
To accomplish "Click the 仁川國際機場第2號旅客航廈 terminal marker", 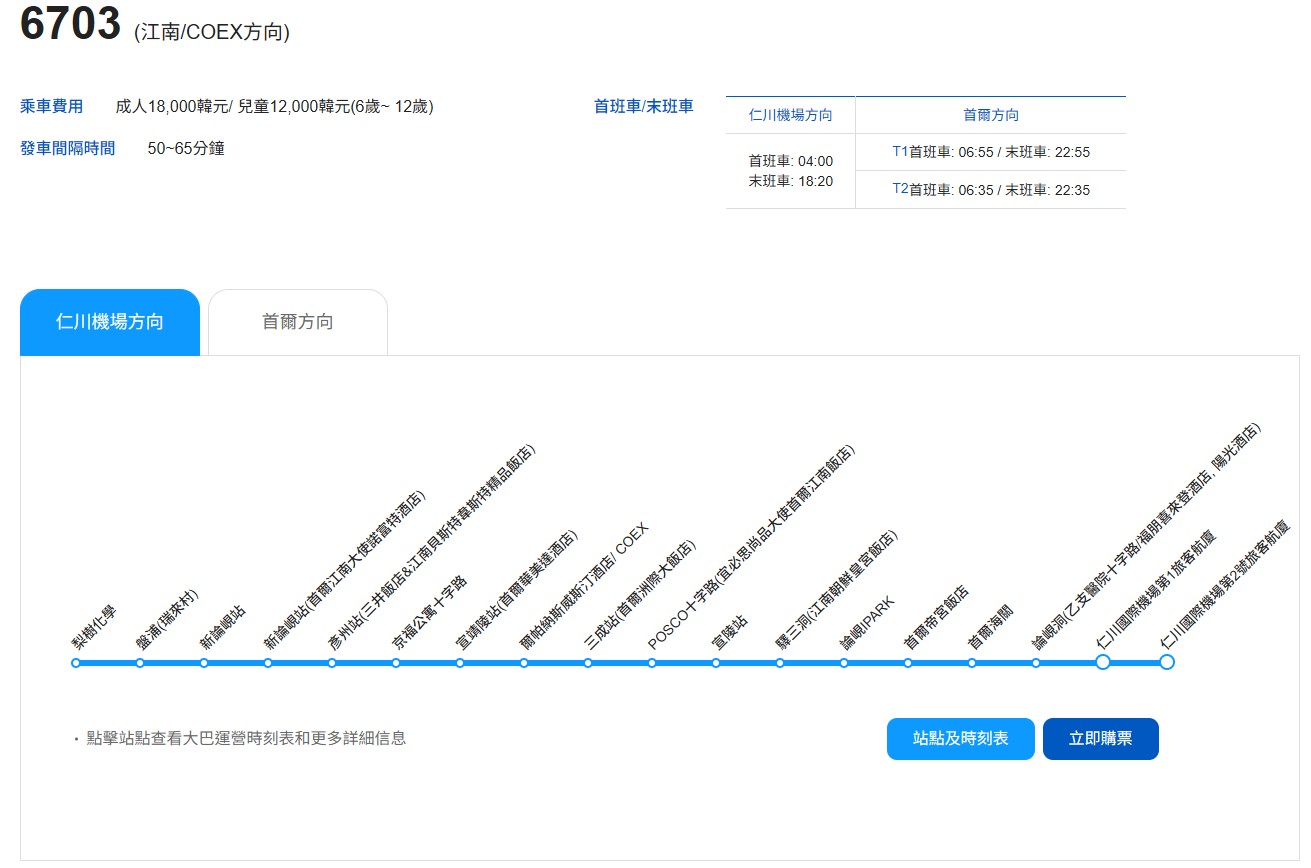I will pyautogui.click(x=1166, y=662).
